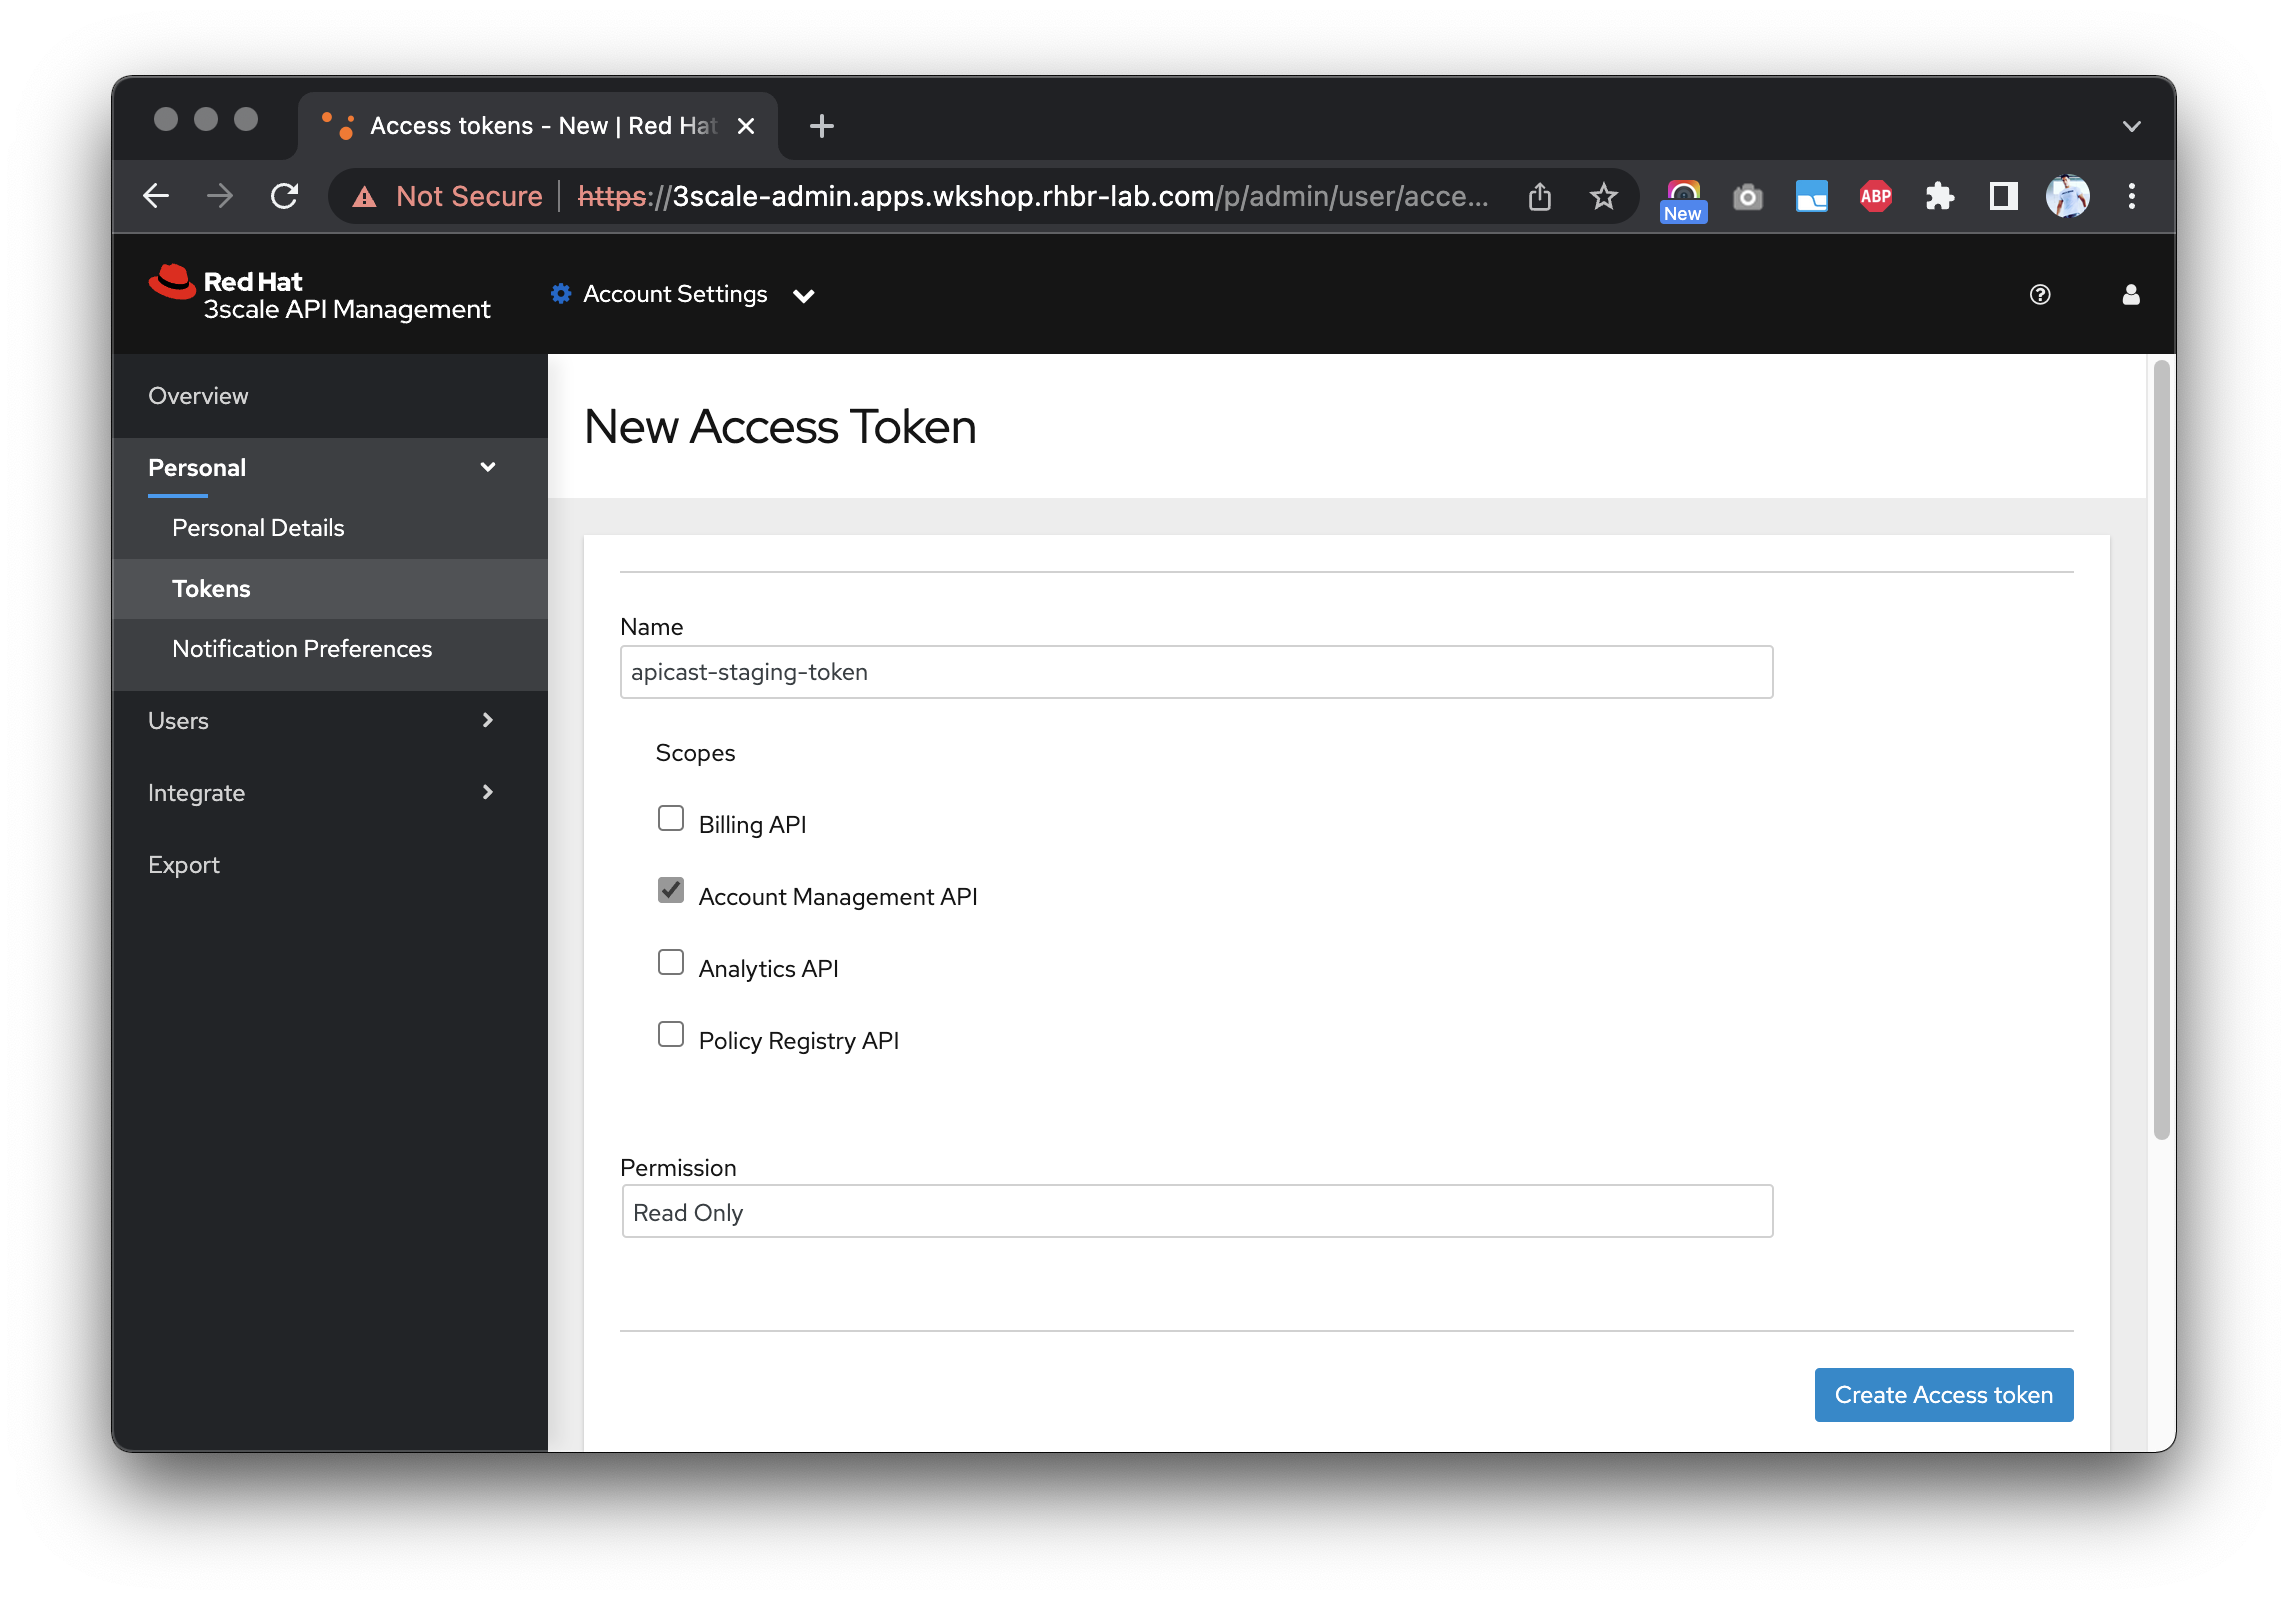Open the user account profile icon

pyautogui.click(x=2131, y=294)
